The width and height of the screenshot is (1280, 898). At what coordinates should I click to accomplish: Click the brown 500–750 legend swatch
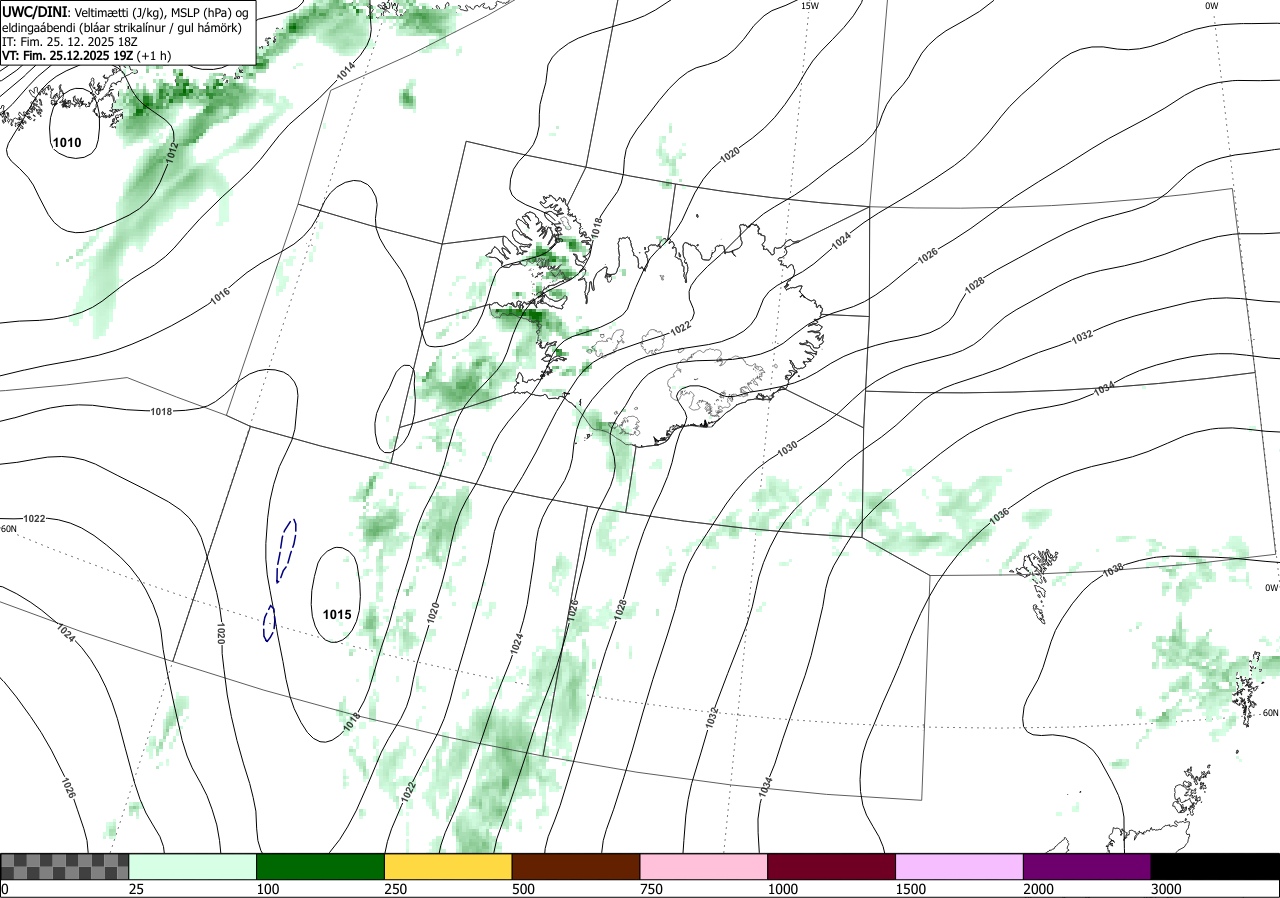[x=575, y=866]
